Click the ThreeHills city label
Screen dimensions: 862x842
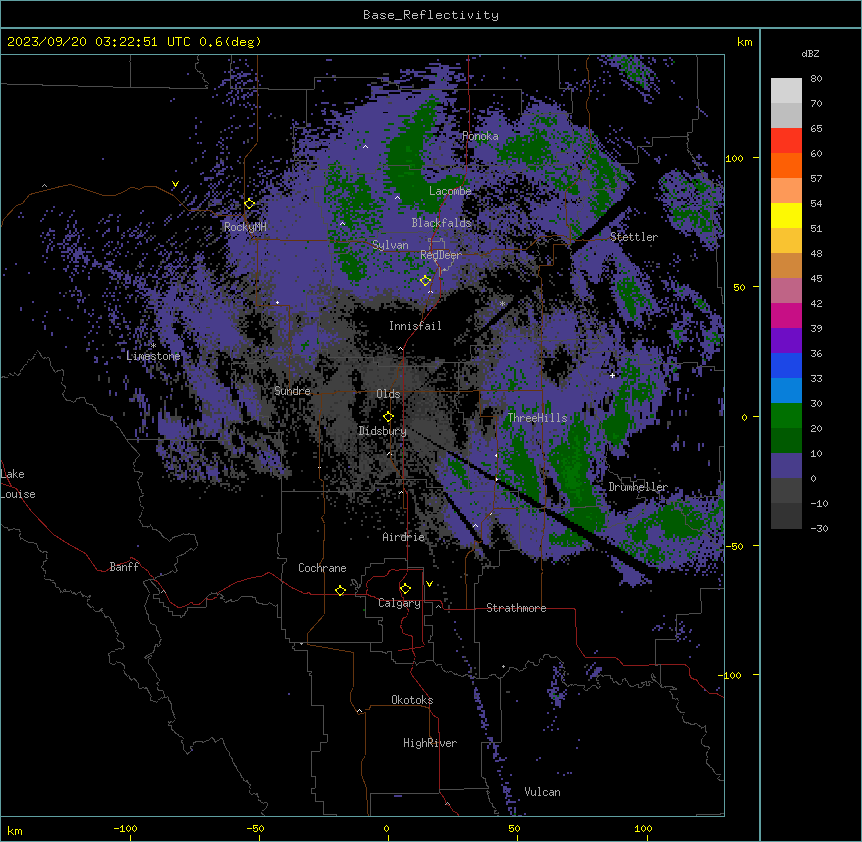tap(538, 418)
